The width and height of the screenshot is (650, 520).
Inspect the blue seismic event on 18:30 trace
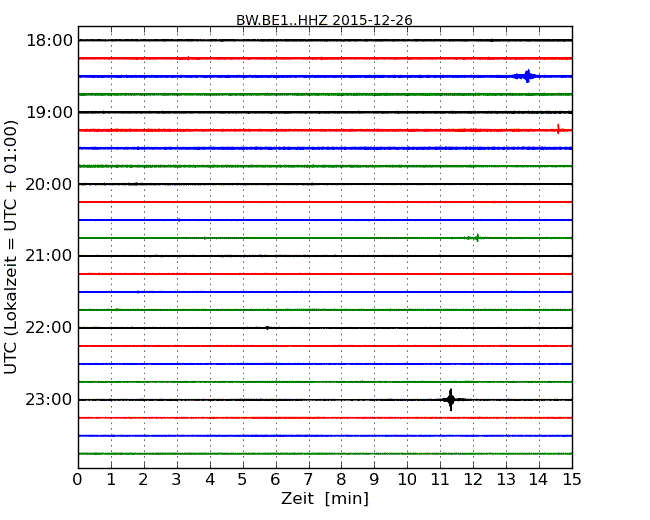[x=527, y=76]
